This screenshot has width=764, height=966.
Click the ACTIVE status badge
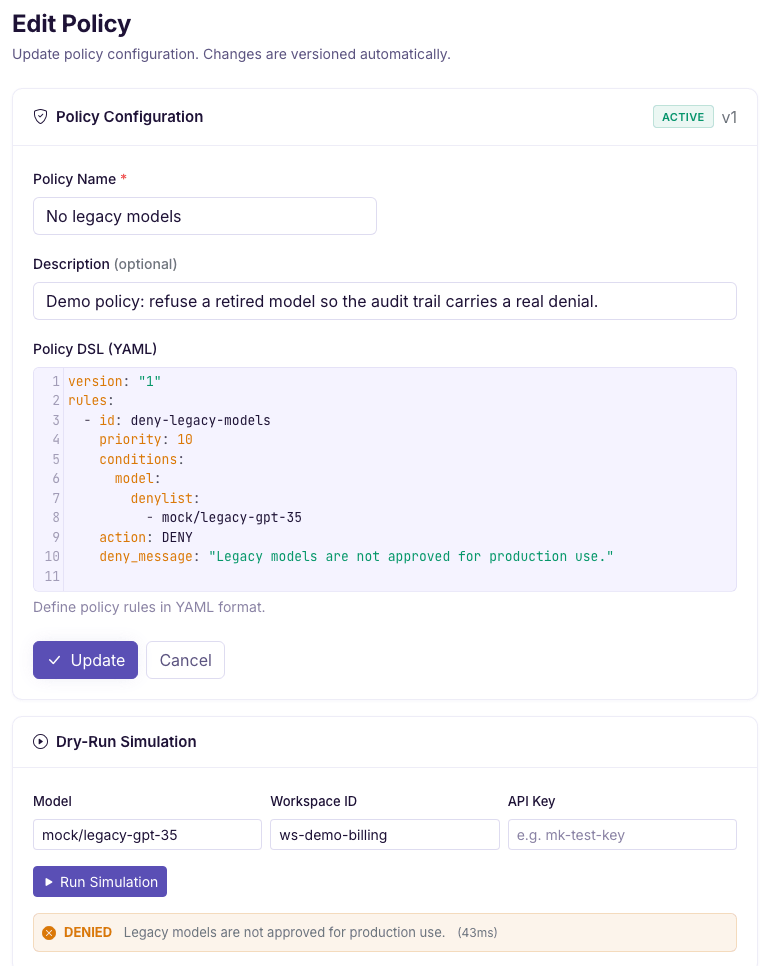683,116
